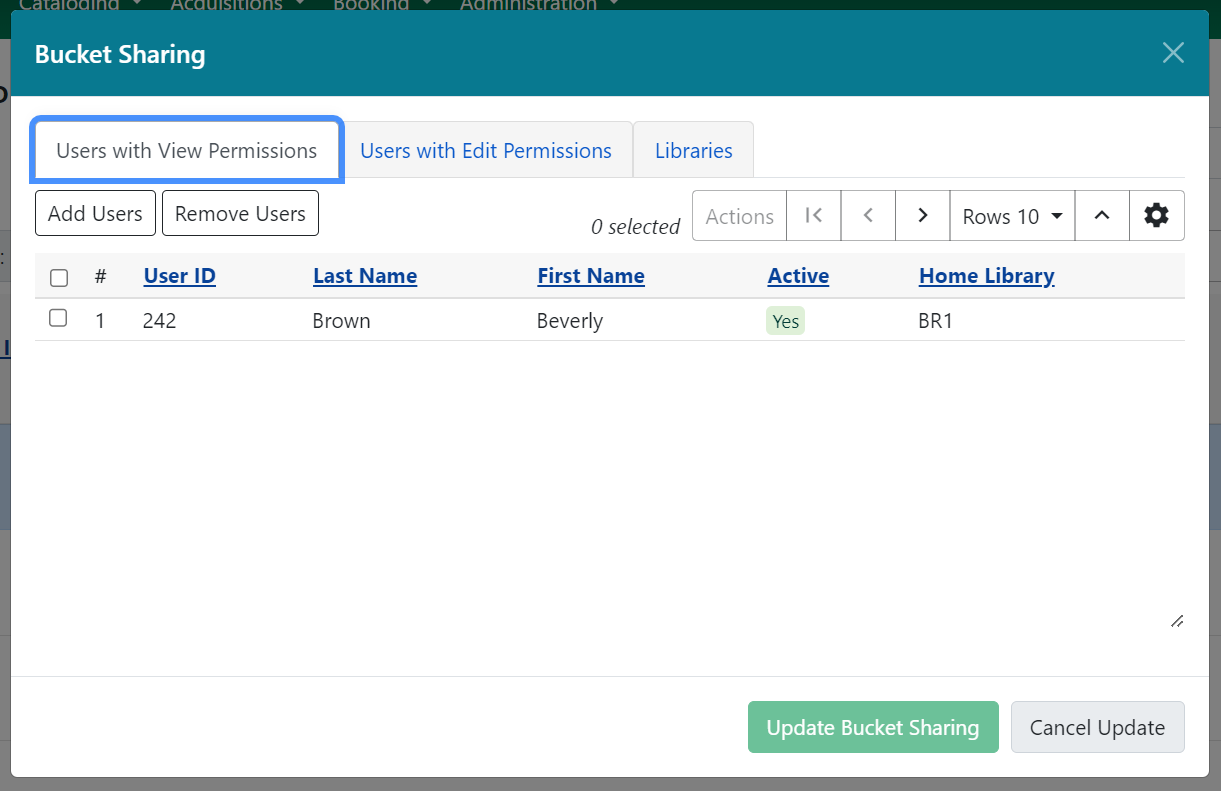1221x791 pixels.
Task: Close the Bucket Sharing dialog
Action: point(1173,53)
